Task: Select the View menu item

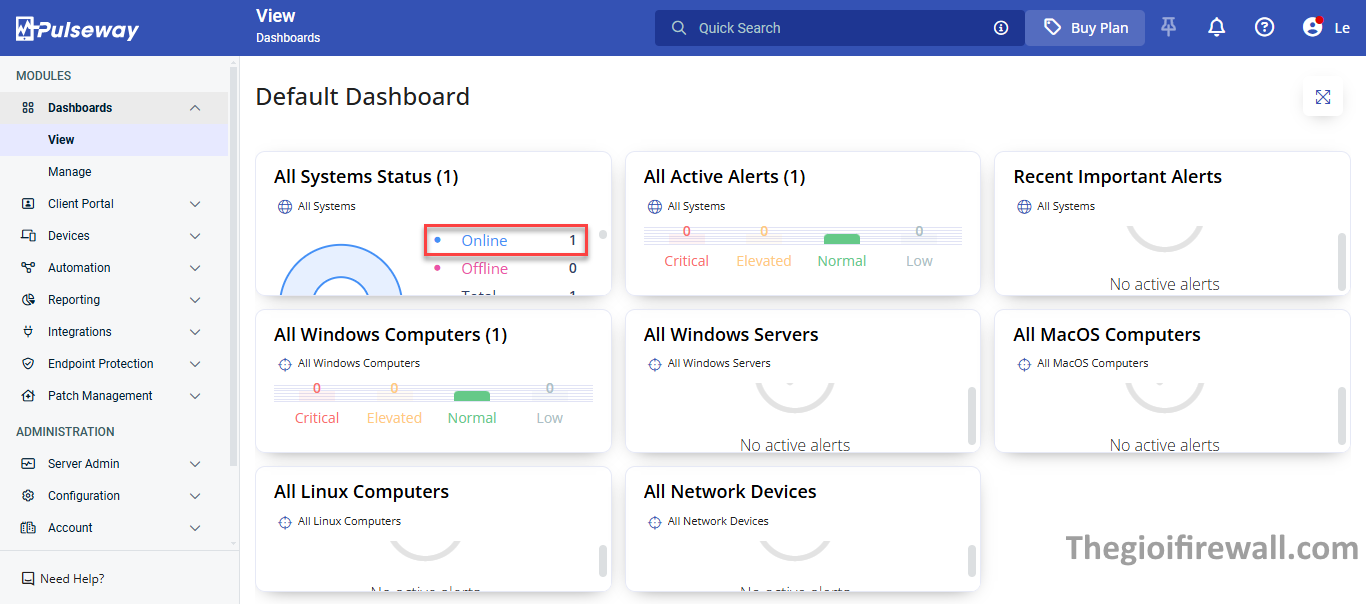Action: [x=61, y=140]
